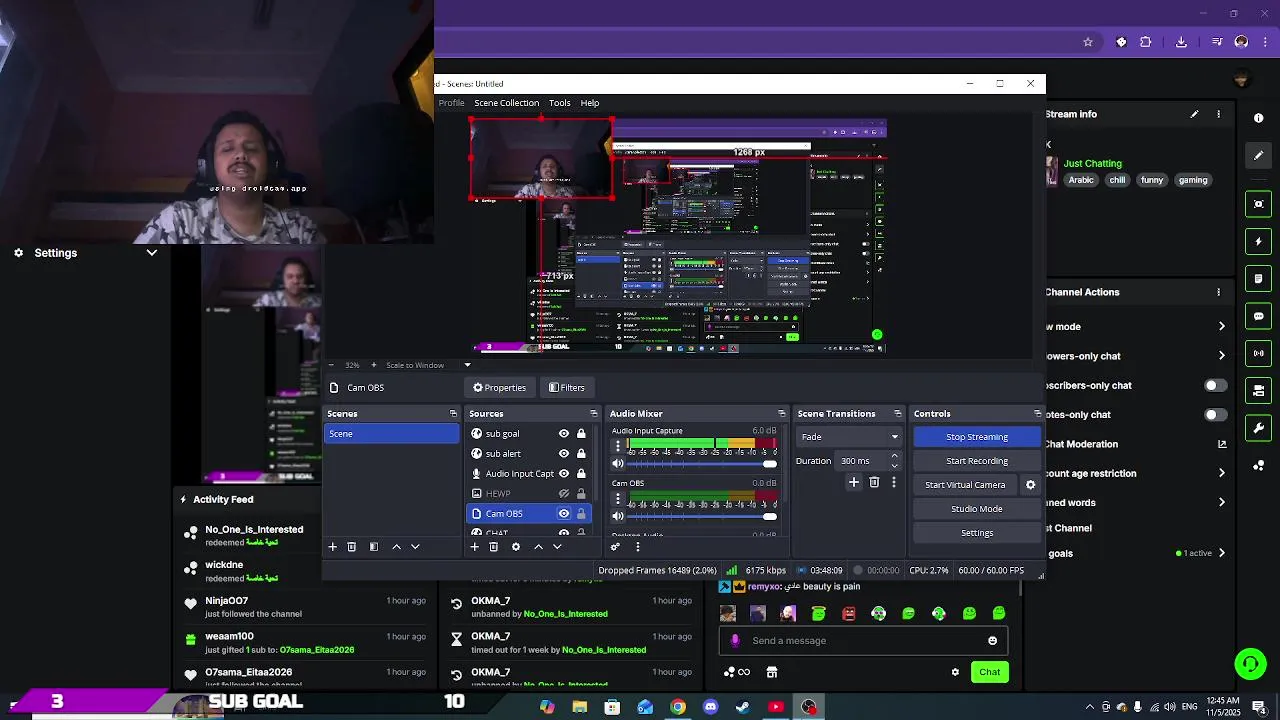This screenshot has height=720, width=1280.
Task: Click Start Recording button
Action: 977,461
